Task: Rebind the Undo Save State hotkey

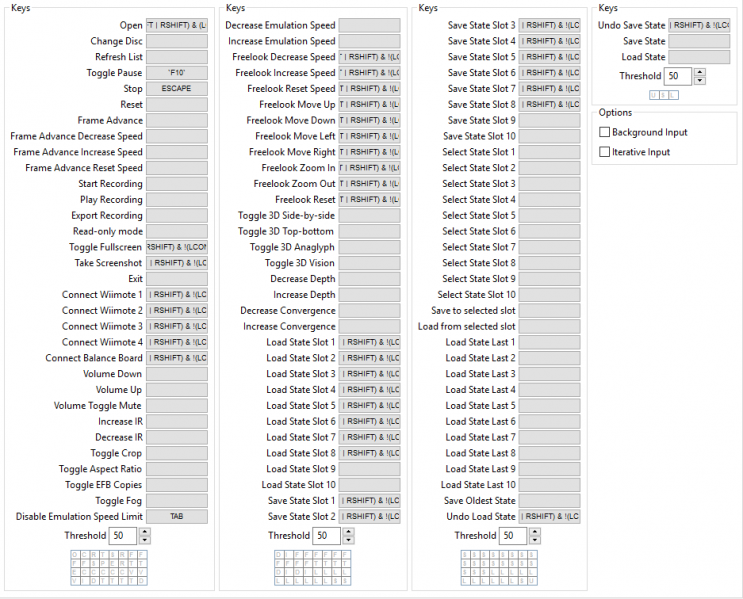Action: tap(699, 26)
